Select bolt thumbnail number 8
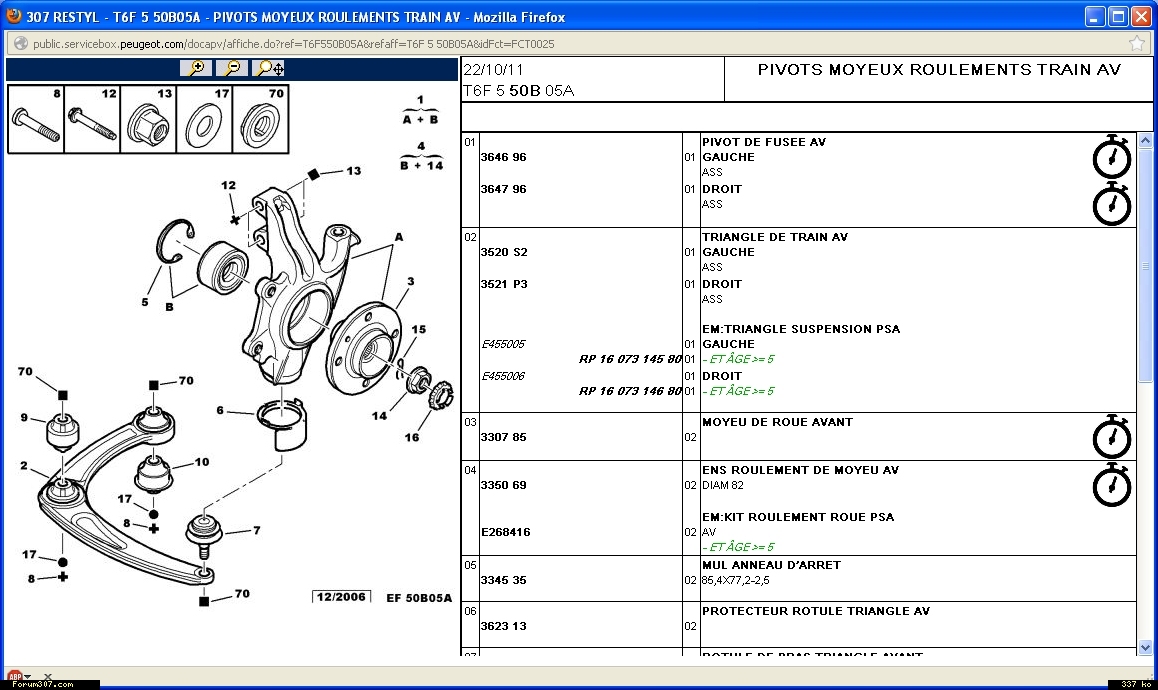This screenshot has height=690, width=1158. click(x=35, y=120)
